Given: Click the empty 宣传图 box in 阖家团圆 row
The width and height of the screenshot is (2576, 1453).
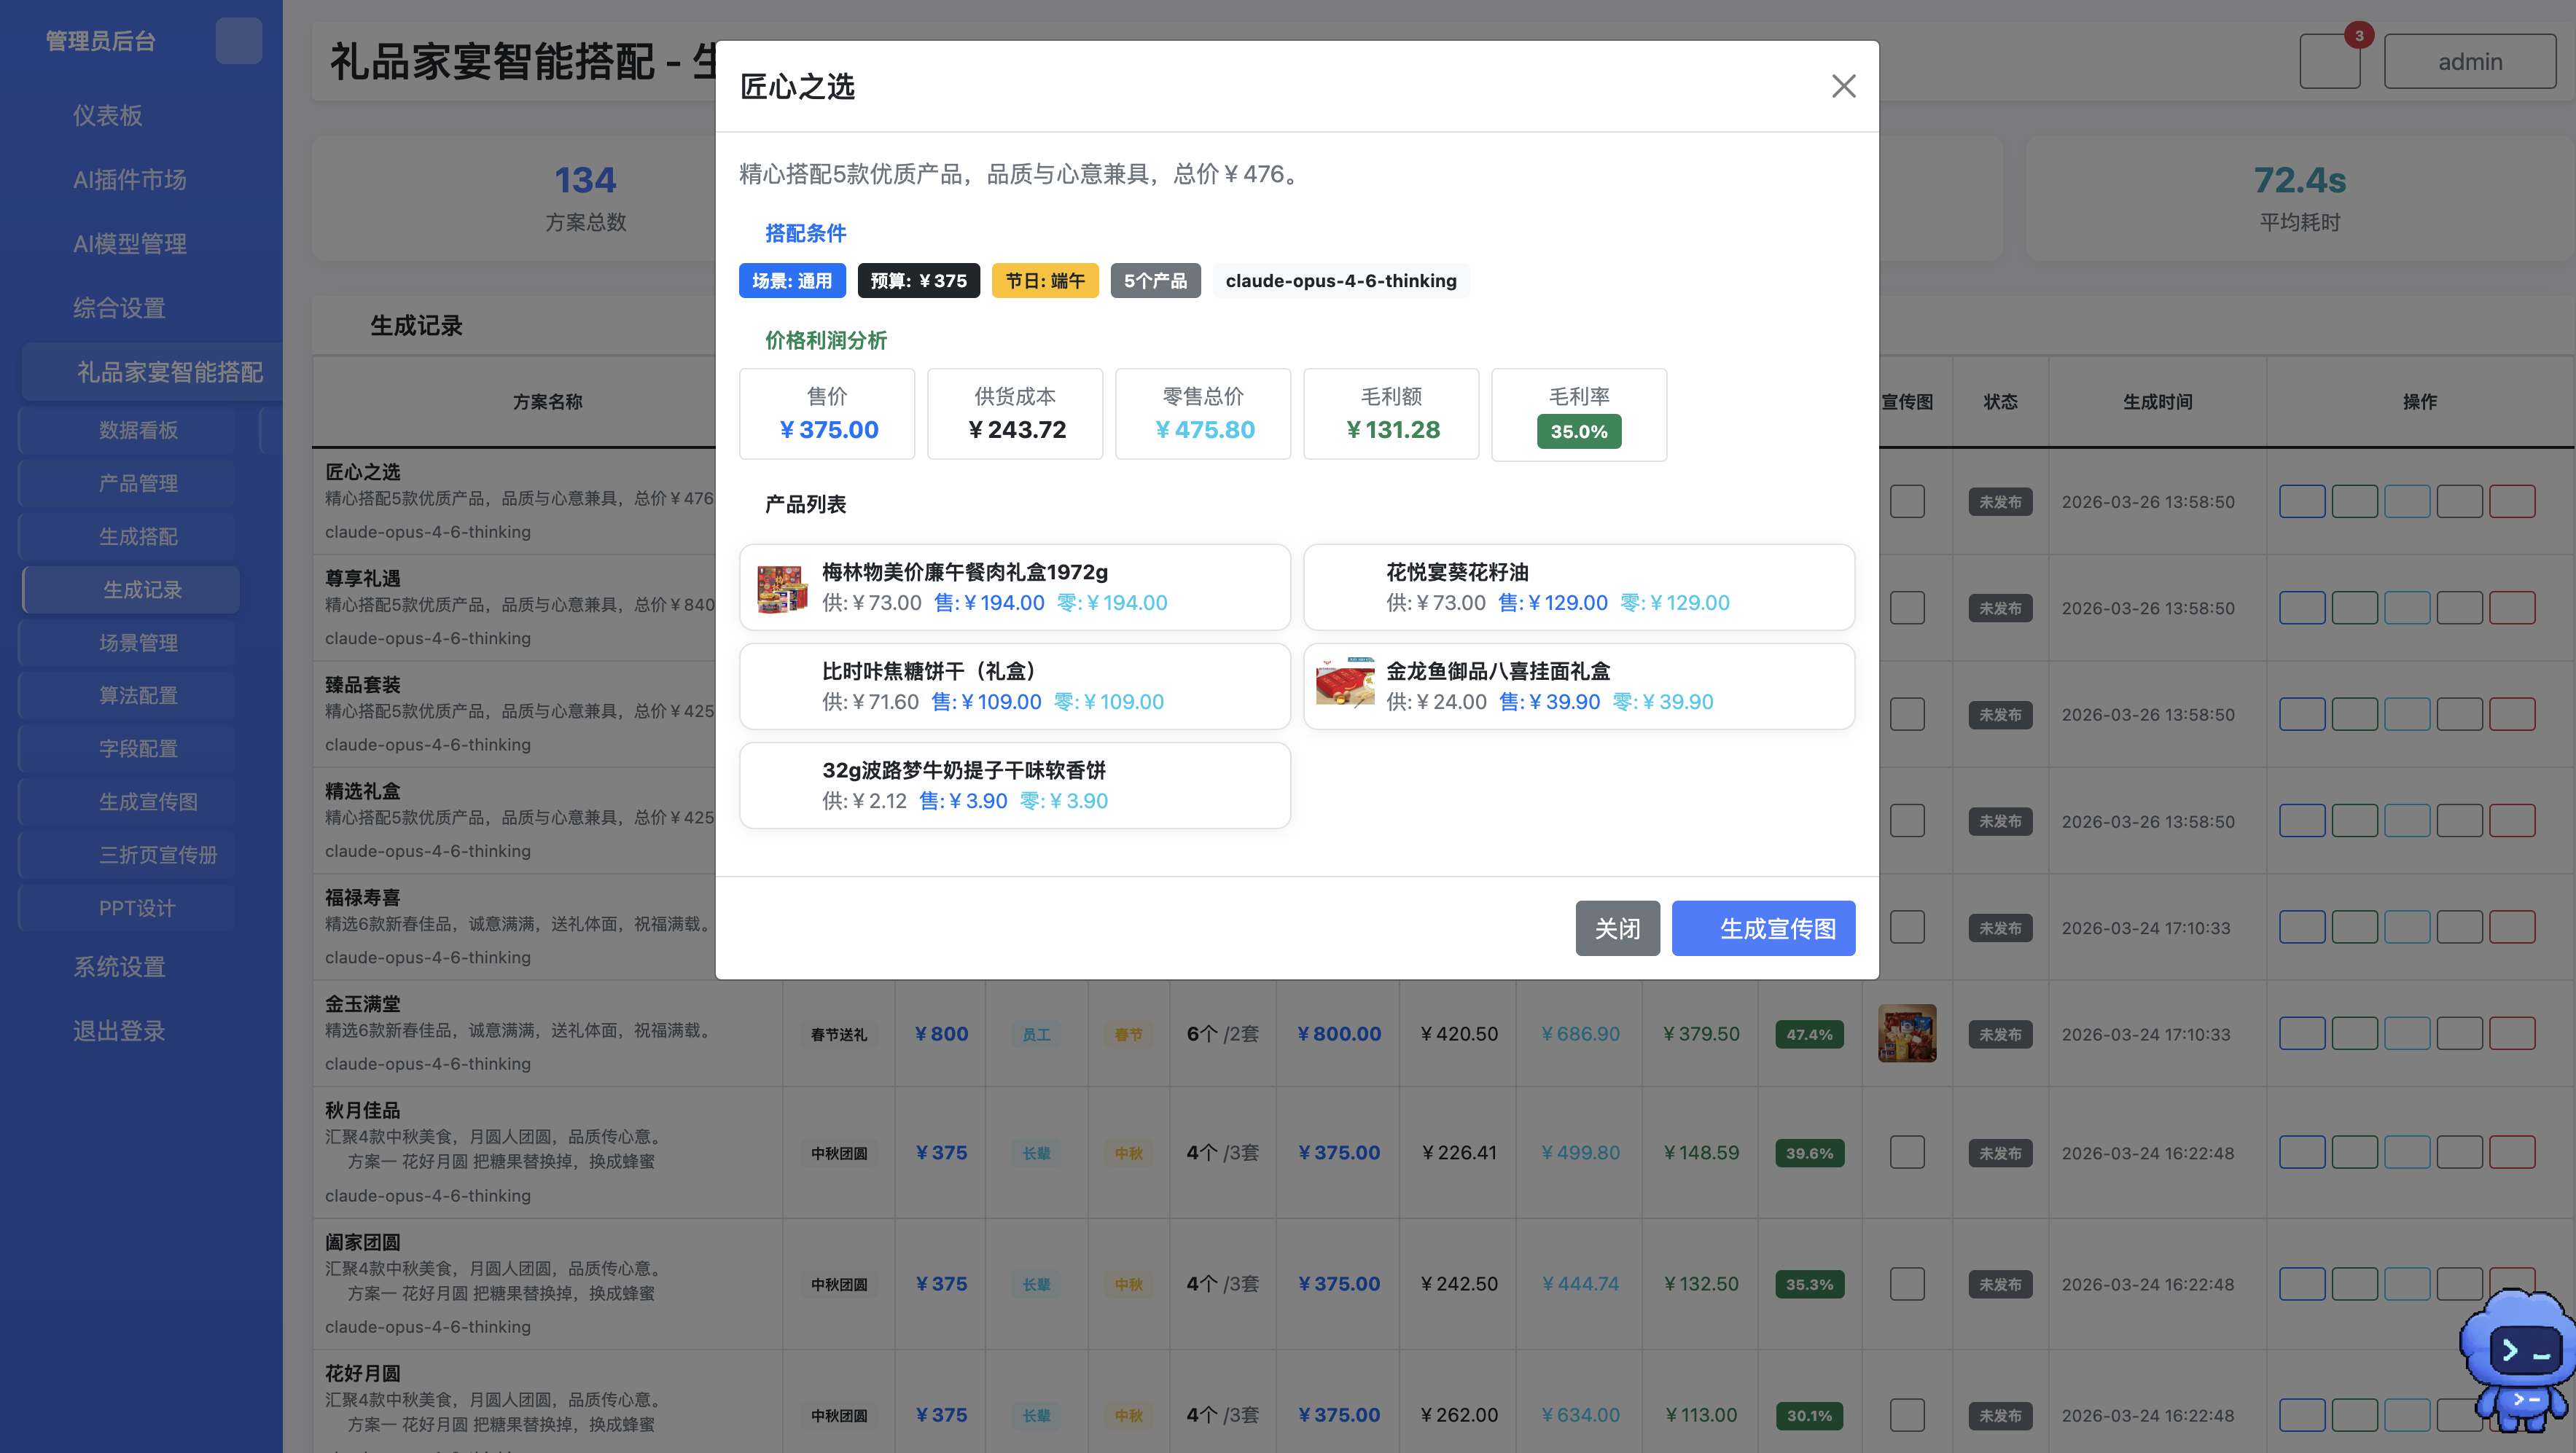Looking at the screenshot, I should 1906,1284.
